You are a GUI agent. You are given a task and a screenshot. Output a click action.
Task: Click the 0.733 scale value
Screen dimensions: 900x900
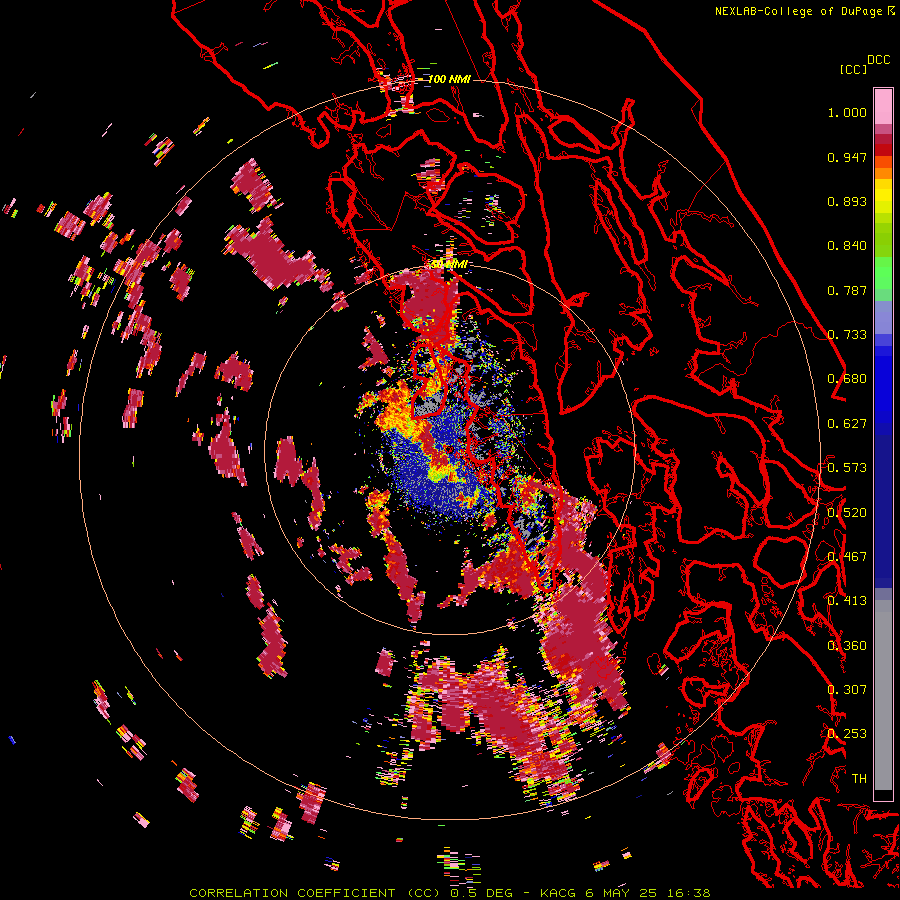[x=847, y=335]
